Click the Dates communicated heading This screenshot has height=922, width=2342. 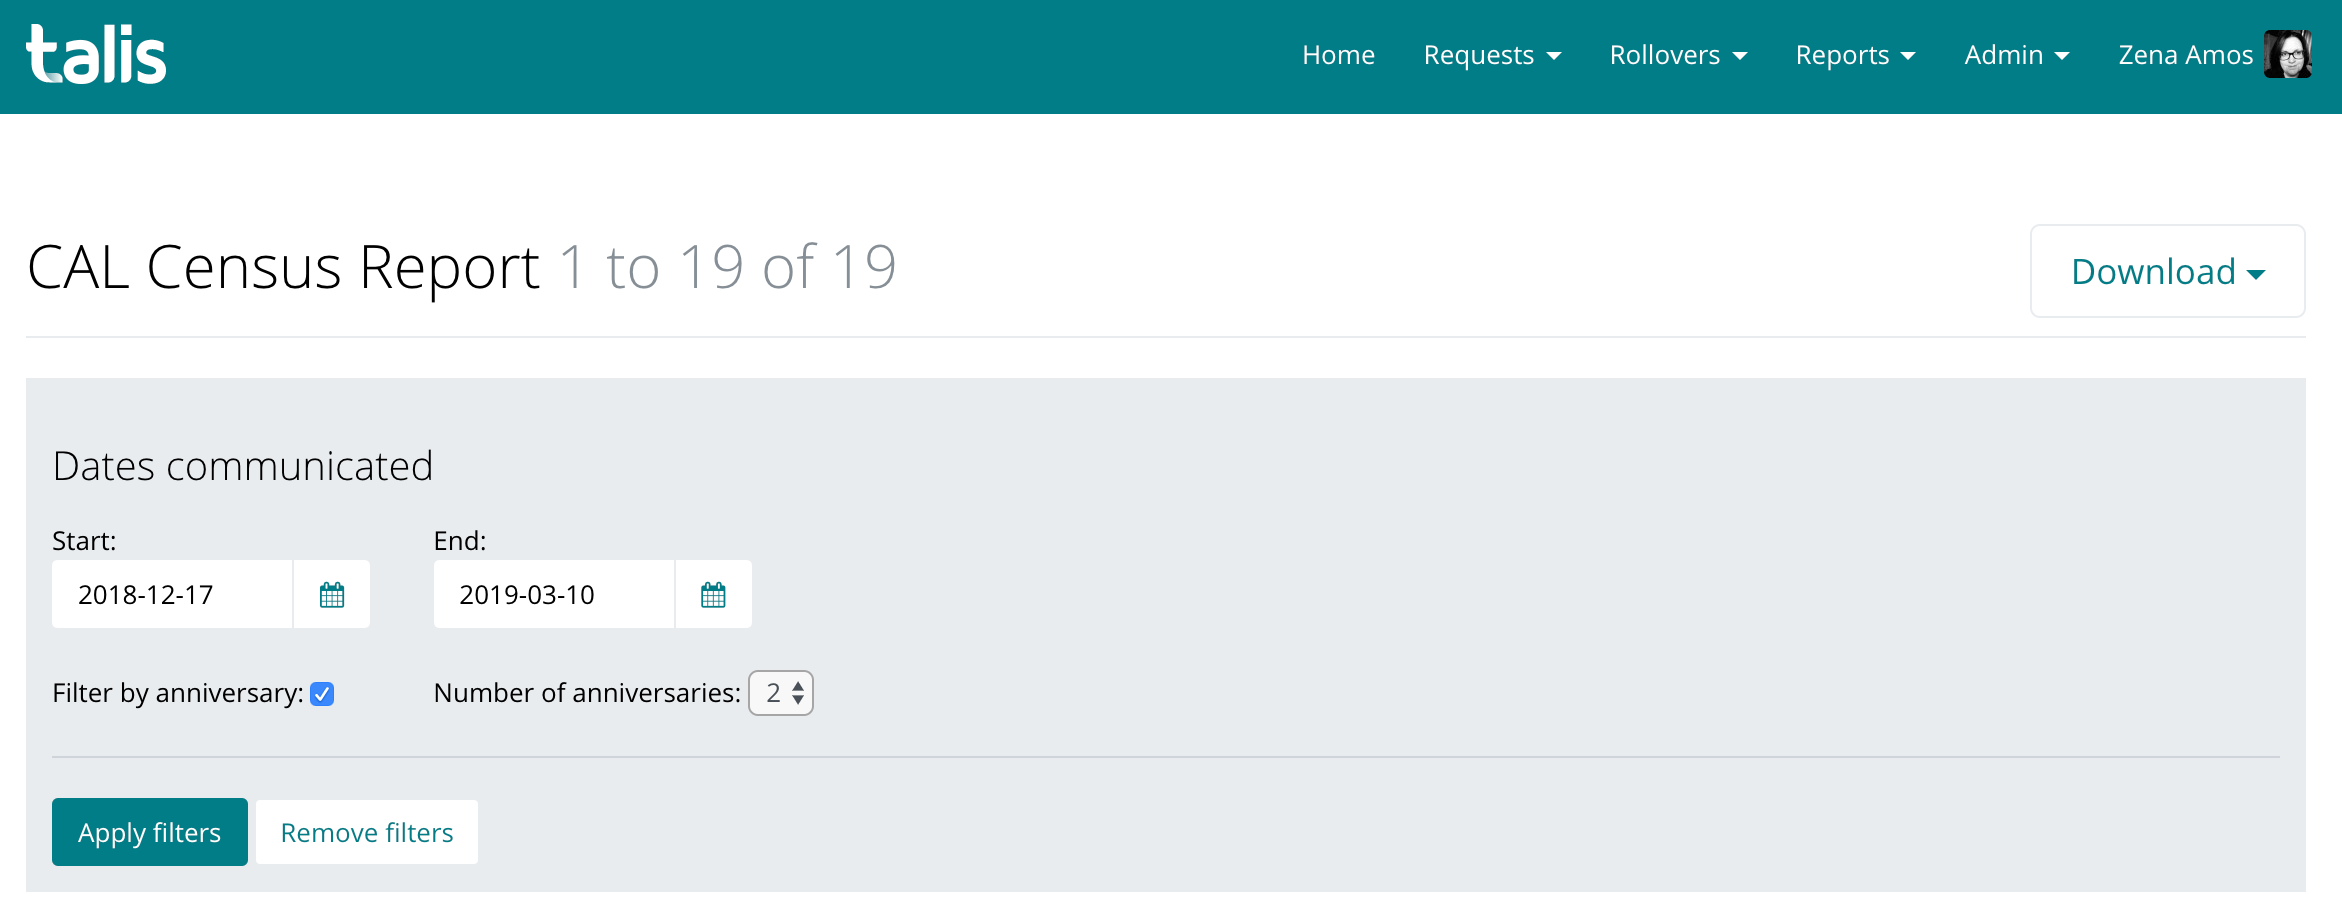(243, 466)
